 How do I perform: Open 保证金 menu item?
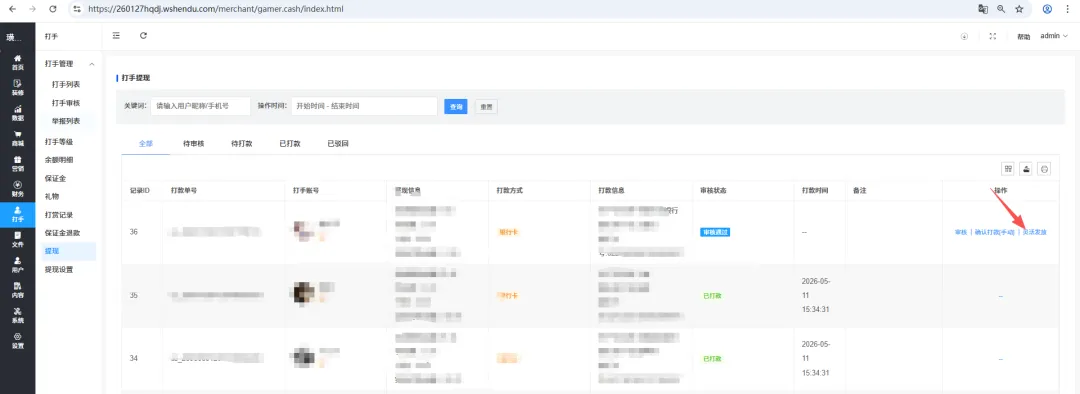tap(56, 178)
